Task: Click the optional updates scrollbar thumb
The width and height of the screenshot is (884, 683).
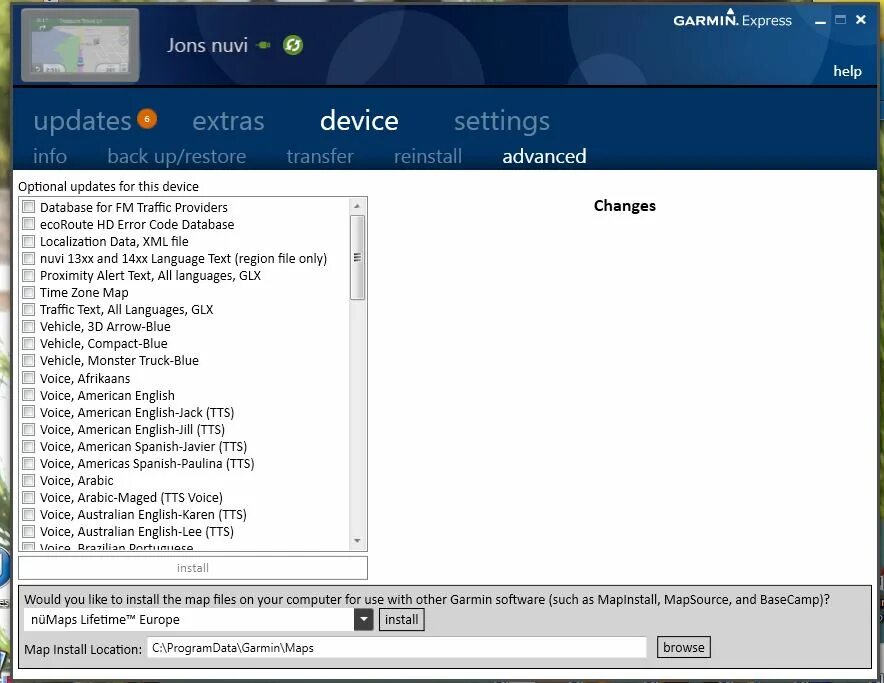Action: (357, 257)
